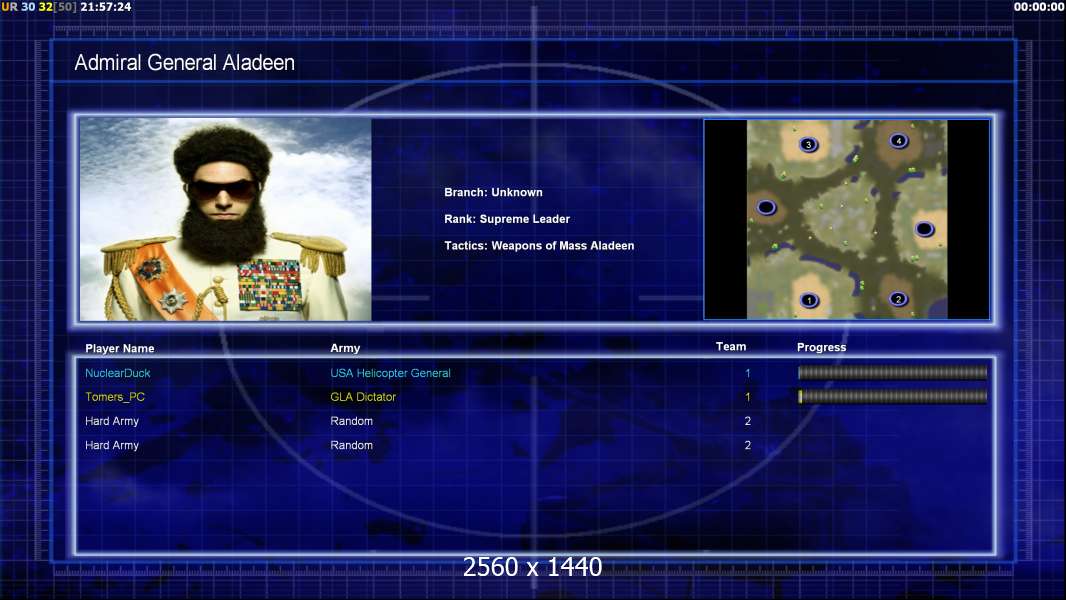Click Random army in the first Hard Army row
Screen dimensions: 1066x600
pos(351,421)
